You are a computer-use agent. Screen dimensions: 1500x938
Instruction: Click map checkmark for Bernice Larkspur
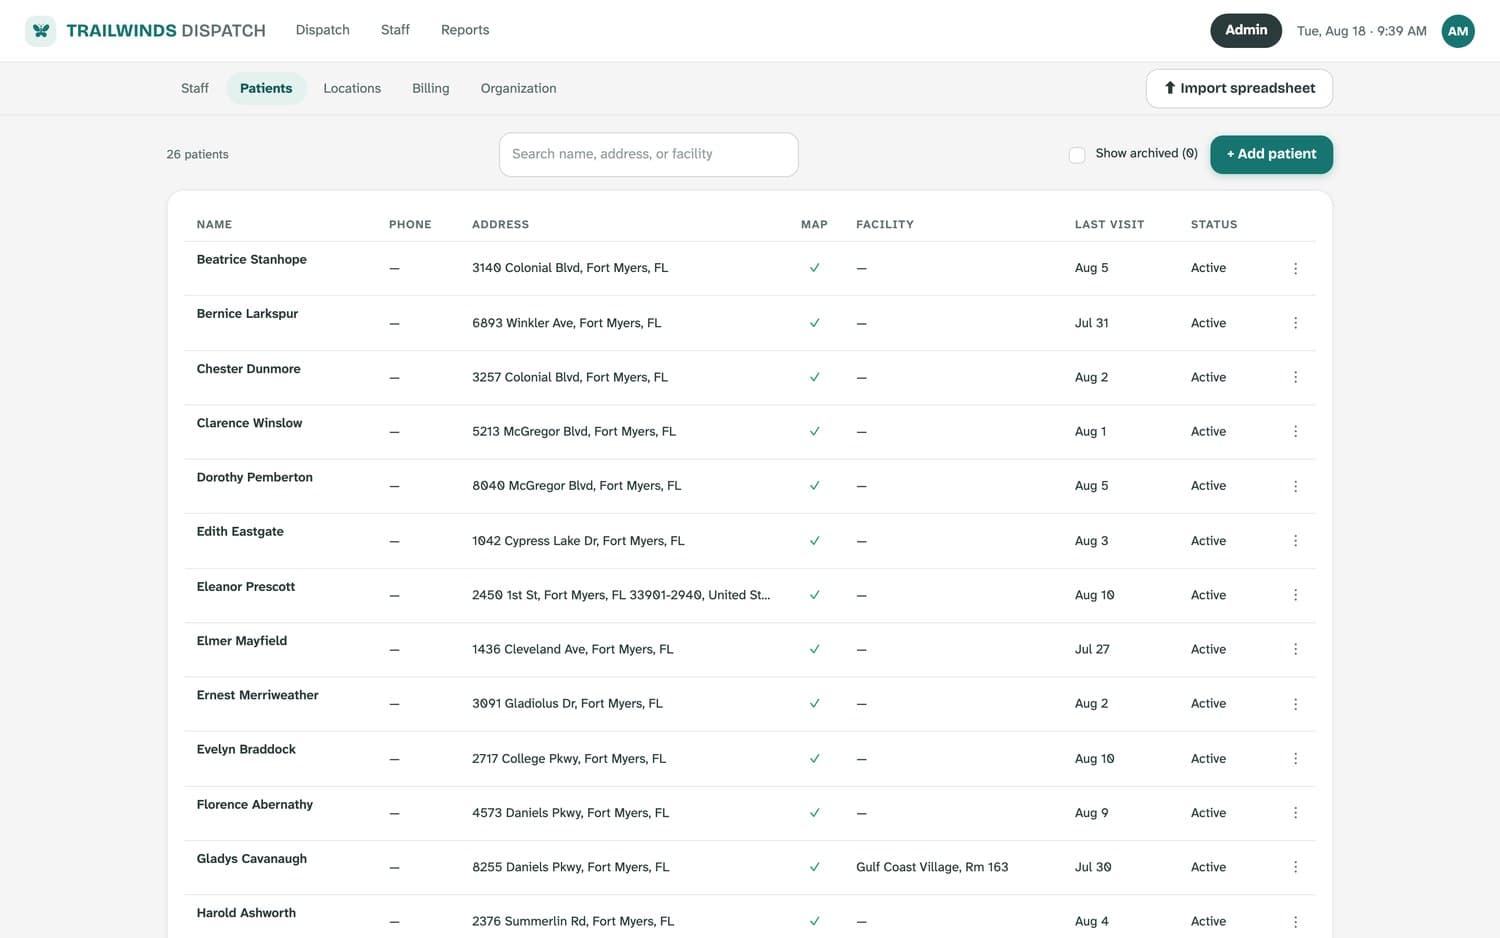pos(814,323)
